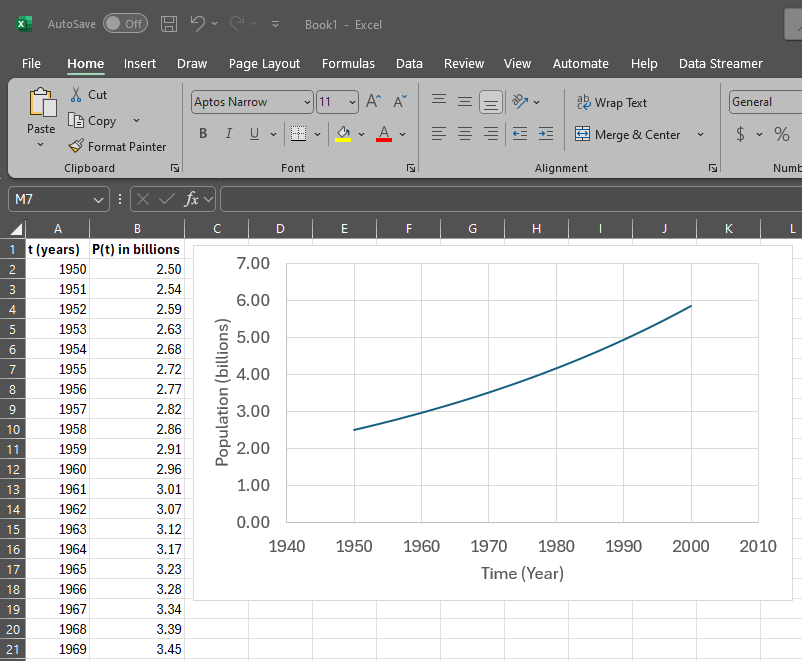Viewport: 802px width, 661px height.
Task: Click the Redo icon
Action: tap(237, 23)
